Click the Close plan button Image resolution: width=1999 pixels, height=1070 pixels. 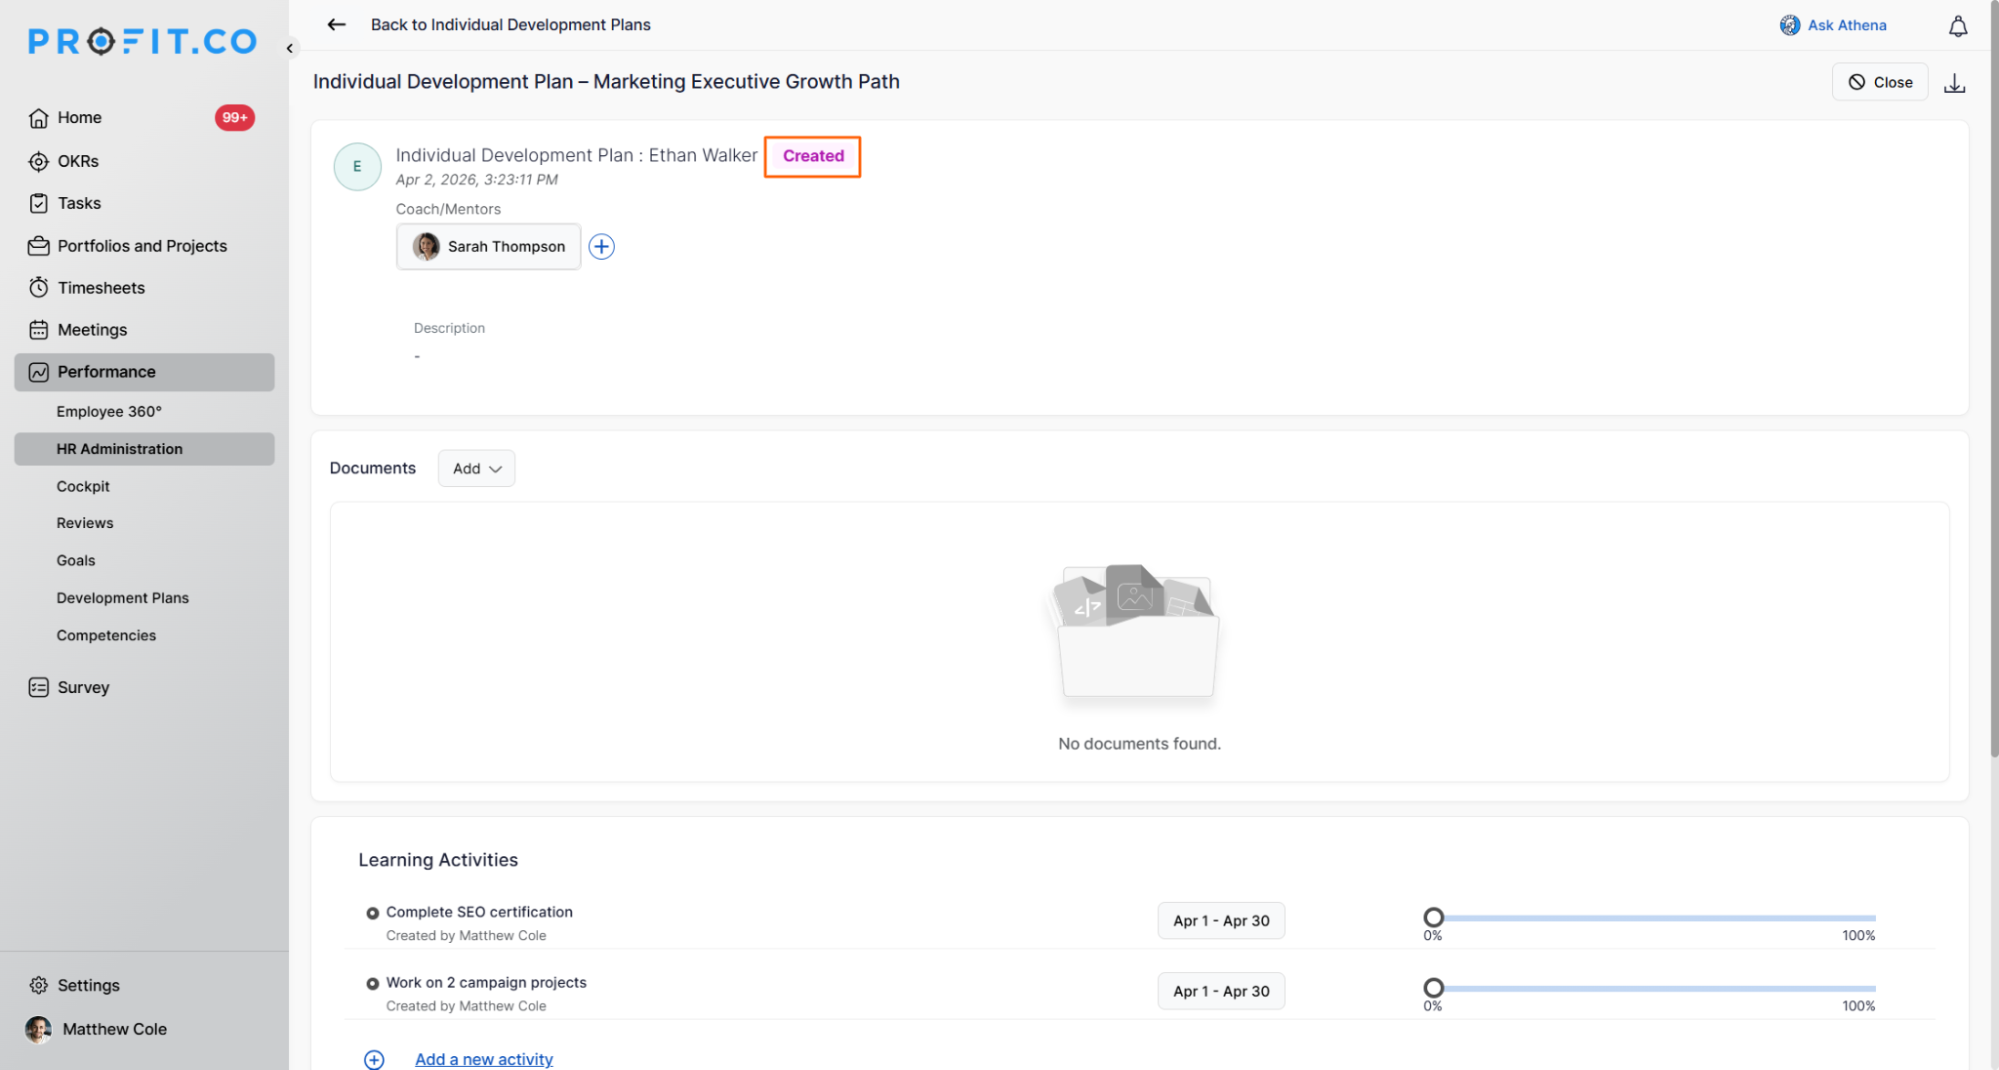tap(1879, 82)
